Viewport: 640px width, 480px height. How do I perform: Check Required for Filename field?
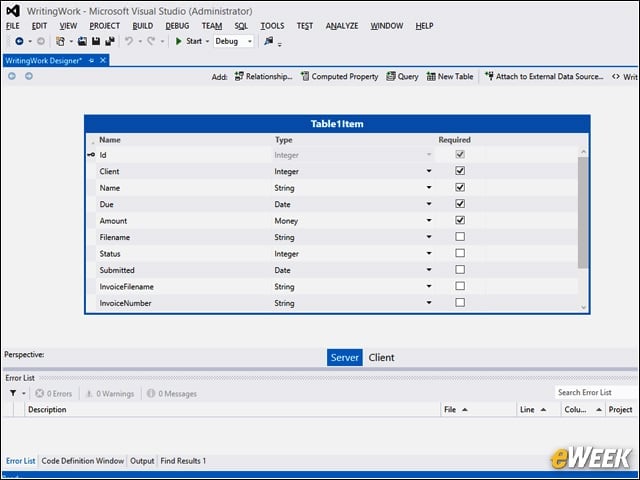[460, 236]
